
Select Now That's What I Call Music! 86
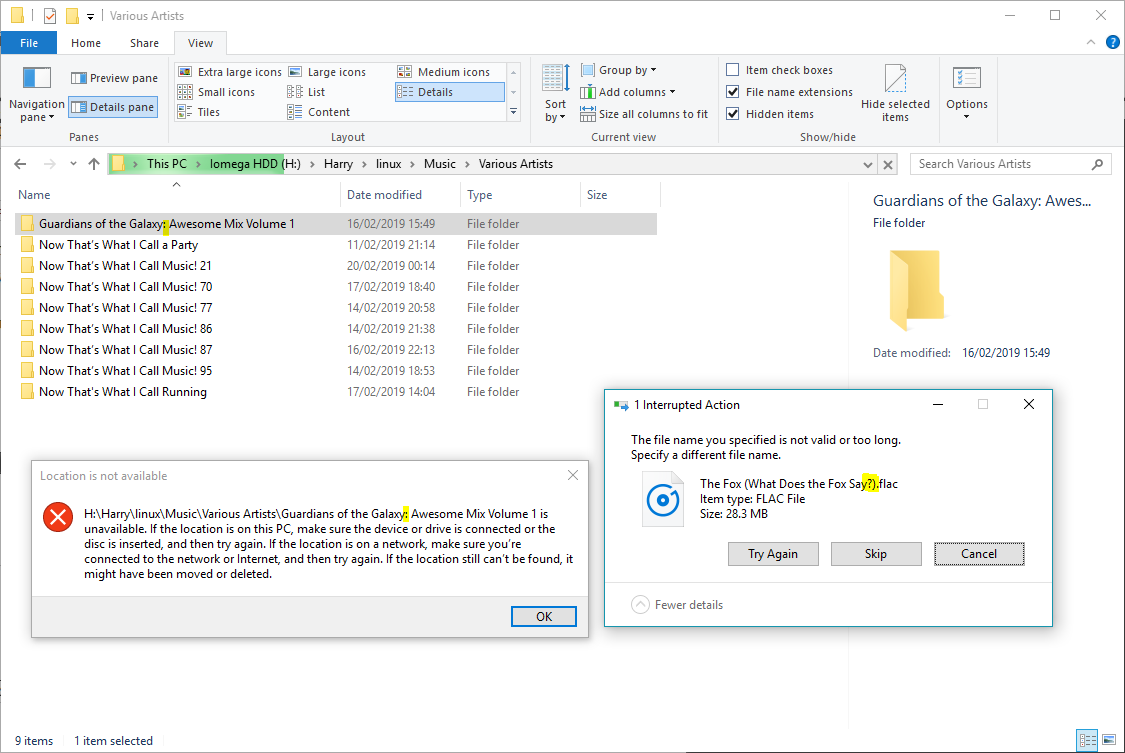336,328
